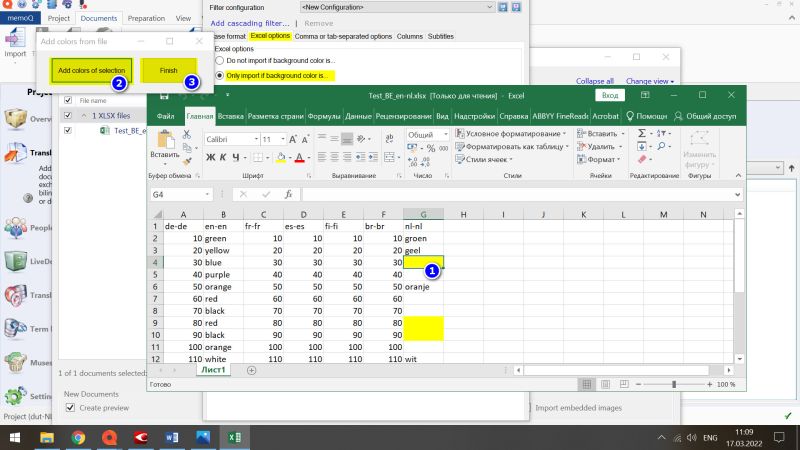The width and height of the screenshot is (800, 450).
Task: Click the percent style icon
Action: (431, 148)
